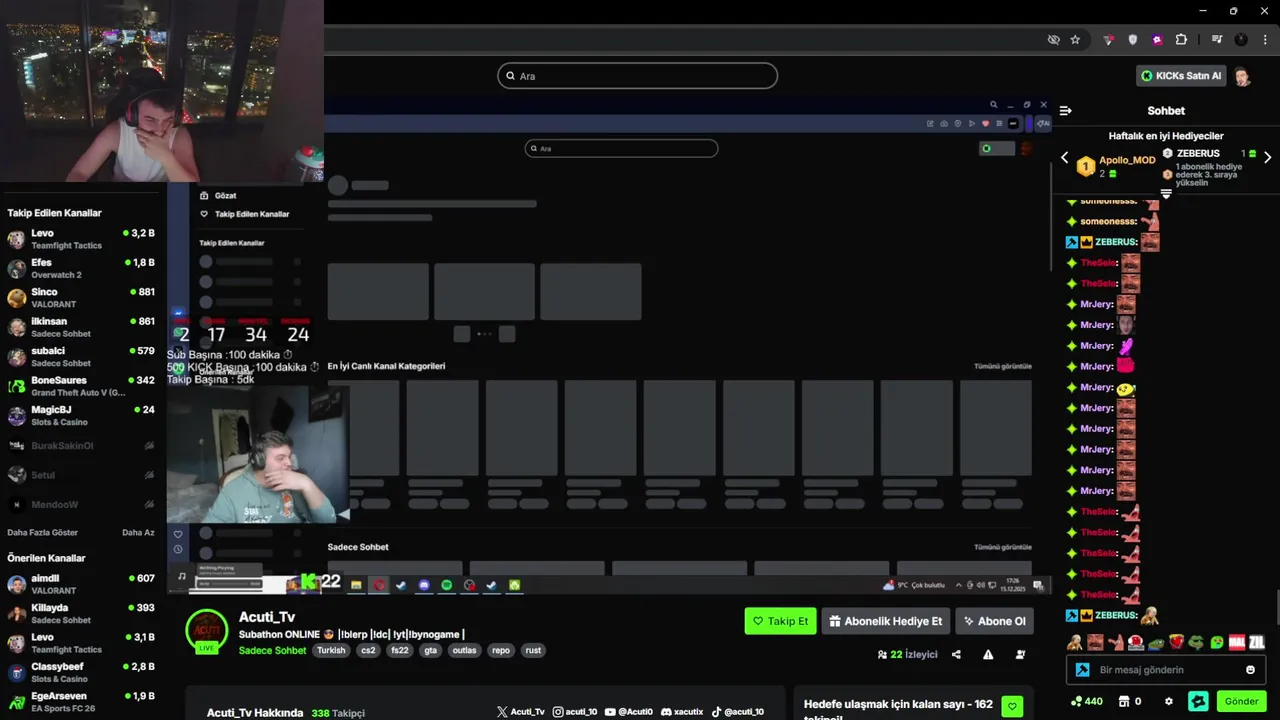Select the outlas tag

tap(464, 650)
